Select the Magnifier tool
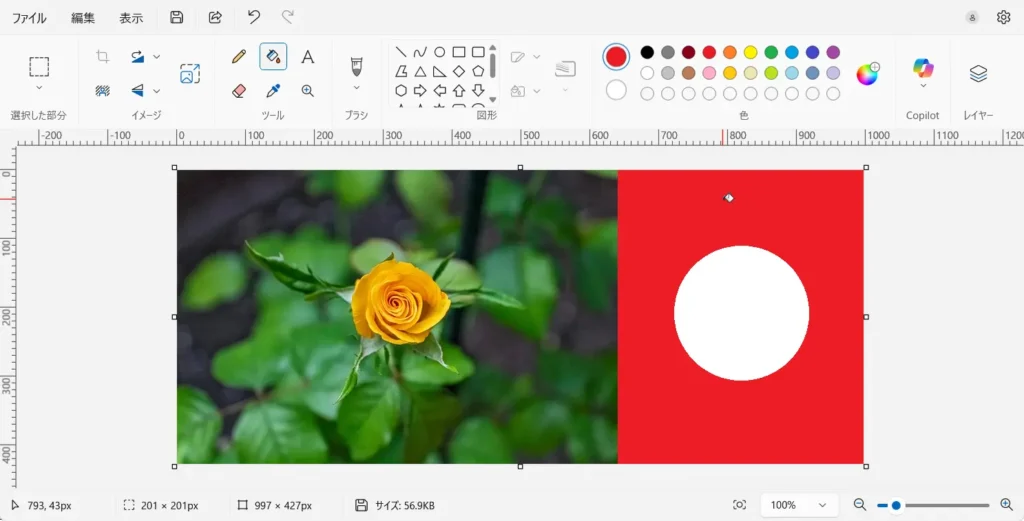Viewport: 1024px width, 521px height. tap(308, 91)
